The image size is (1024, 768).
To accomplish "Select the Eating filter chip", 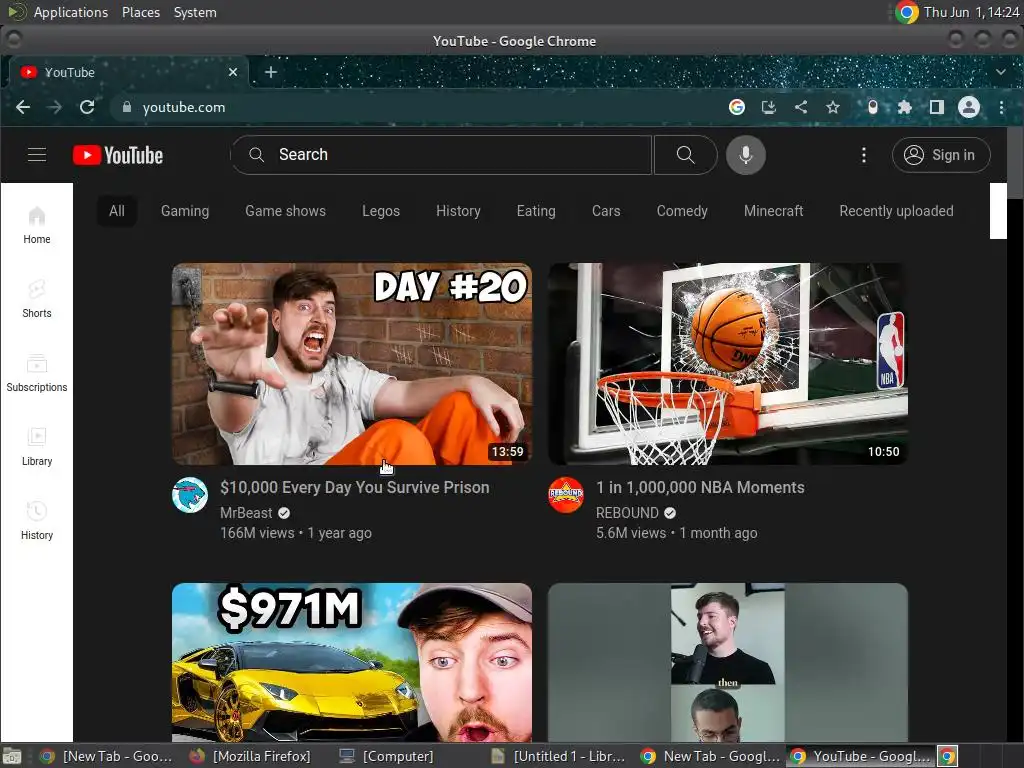I will pos(536,211).
